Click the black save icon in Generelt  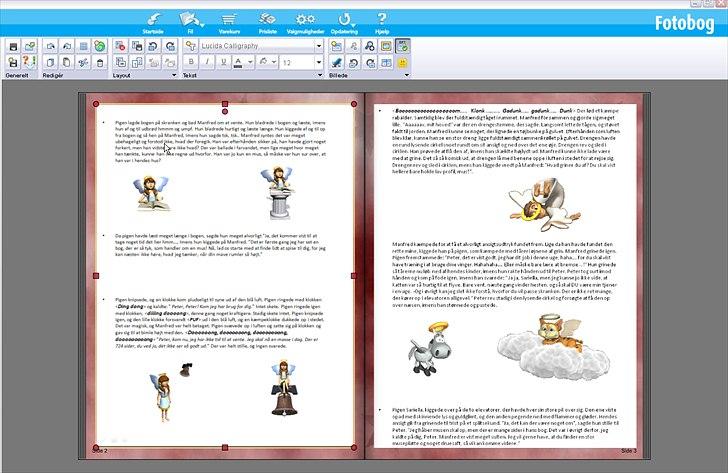coord(13,46)
